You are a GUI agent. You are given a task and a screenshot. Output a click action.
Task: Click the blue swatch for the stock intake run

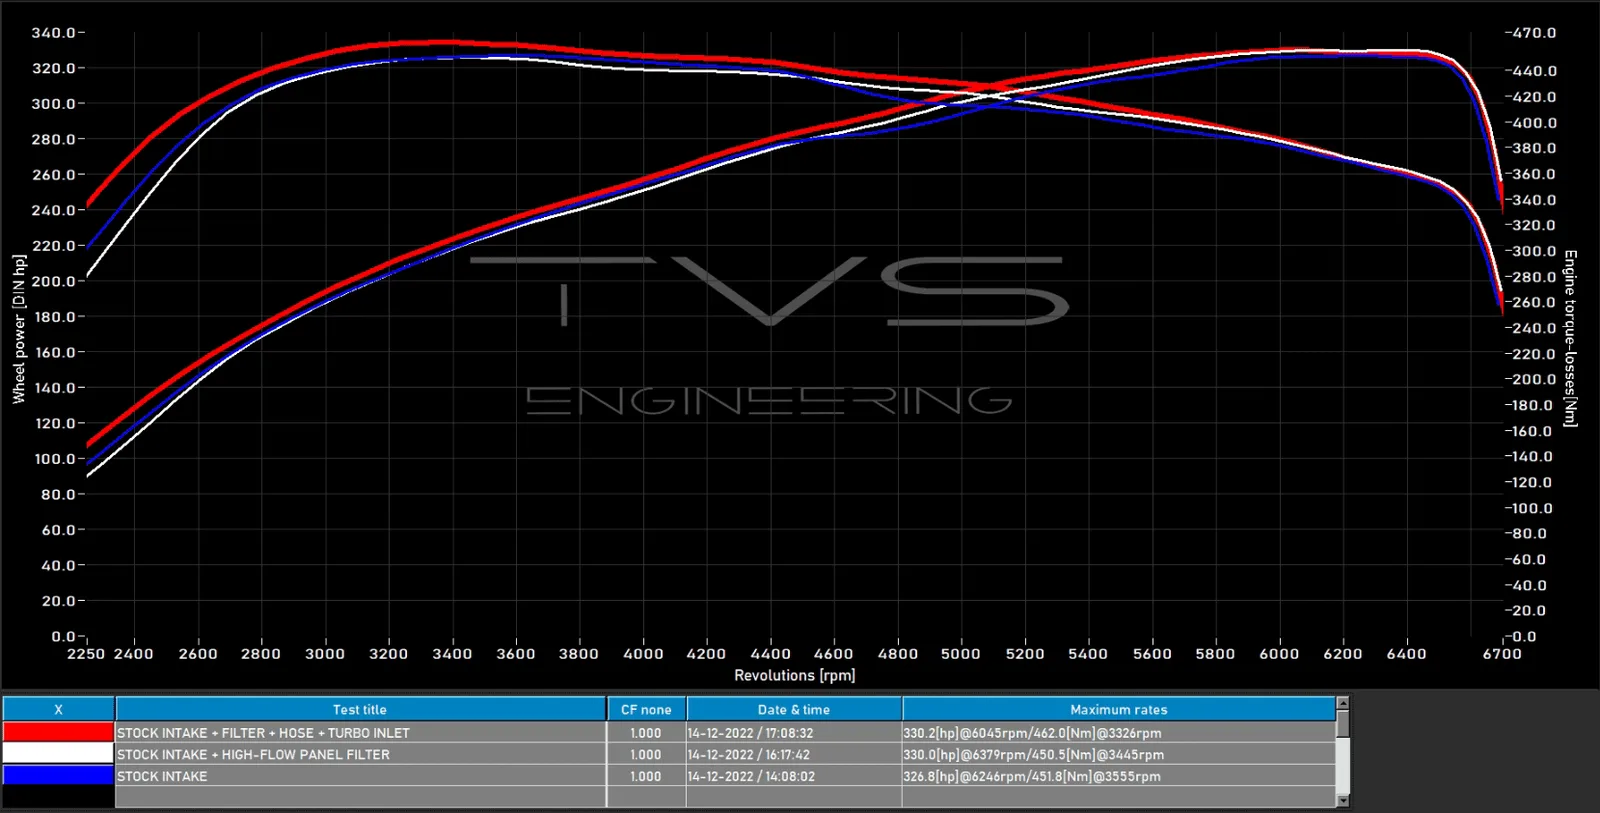click(58, 776)
